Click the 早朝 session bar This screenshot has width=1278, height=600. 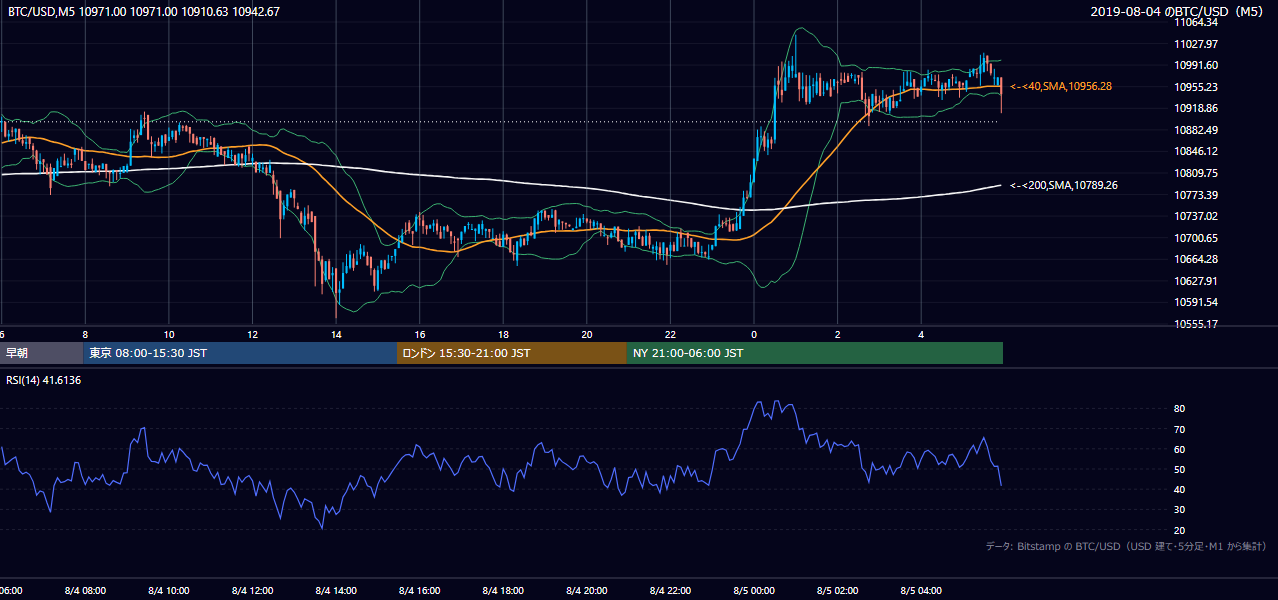tap(42, 353)
